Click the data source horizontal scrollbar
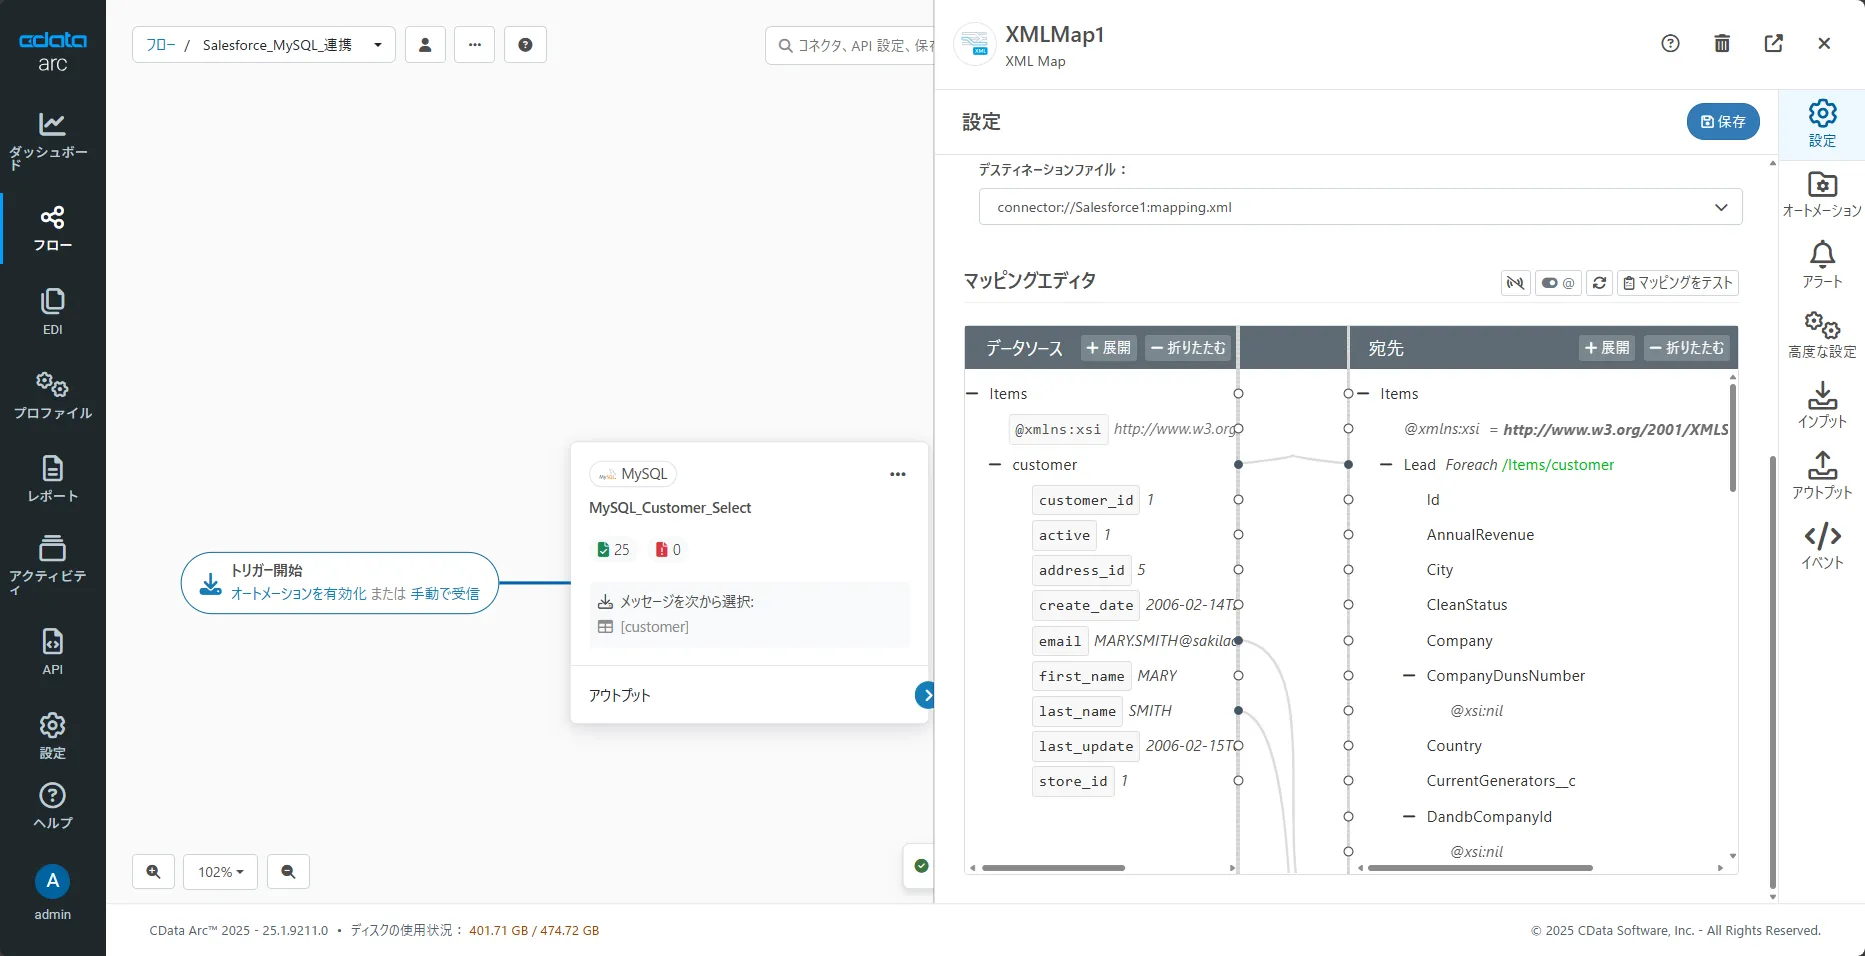 pyautogui.click(x=1054, y=868)
